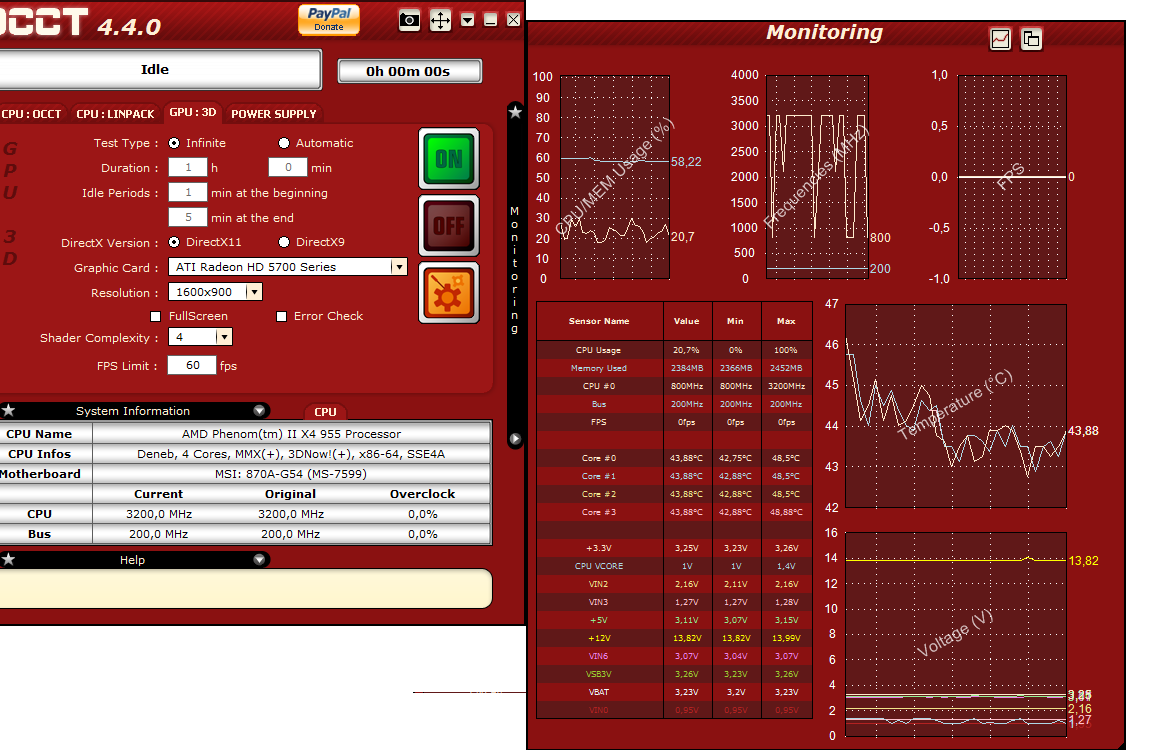Click the Temperature graph
The width and height of the screenshot is (1174, 750).
coord(956,406)
